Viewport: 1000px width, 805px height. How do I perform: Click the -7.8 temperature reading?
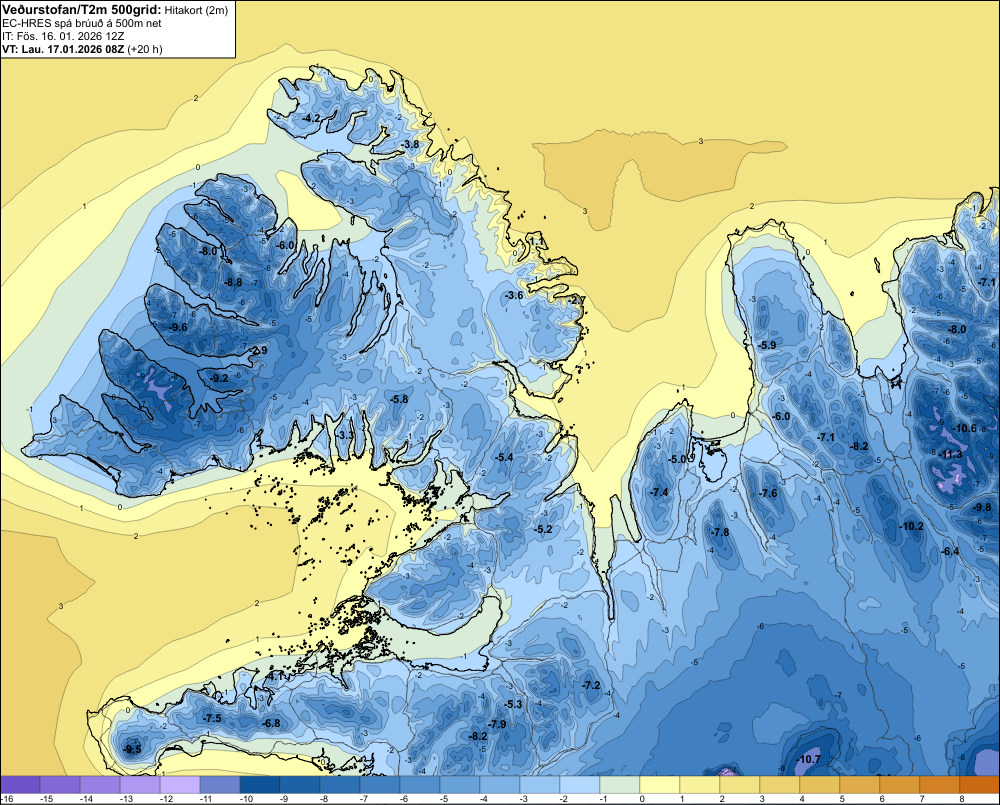pyautogui.click(x=720, y=533)
